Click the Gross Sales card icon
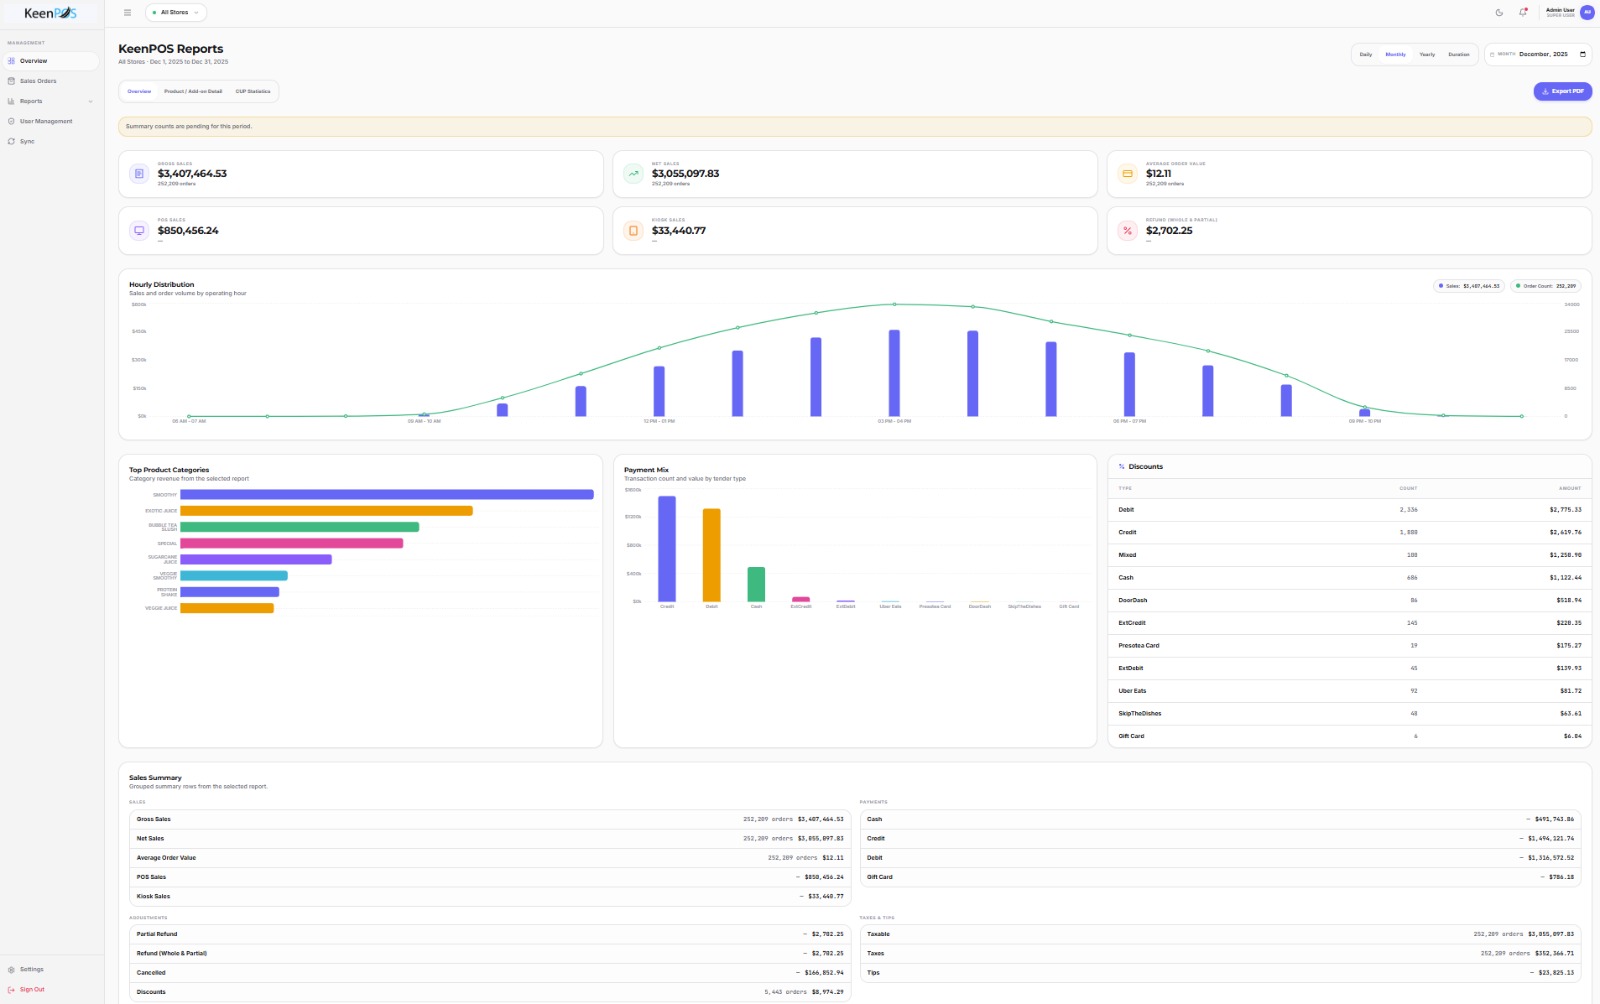 [139, 174]
